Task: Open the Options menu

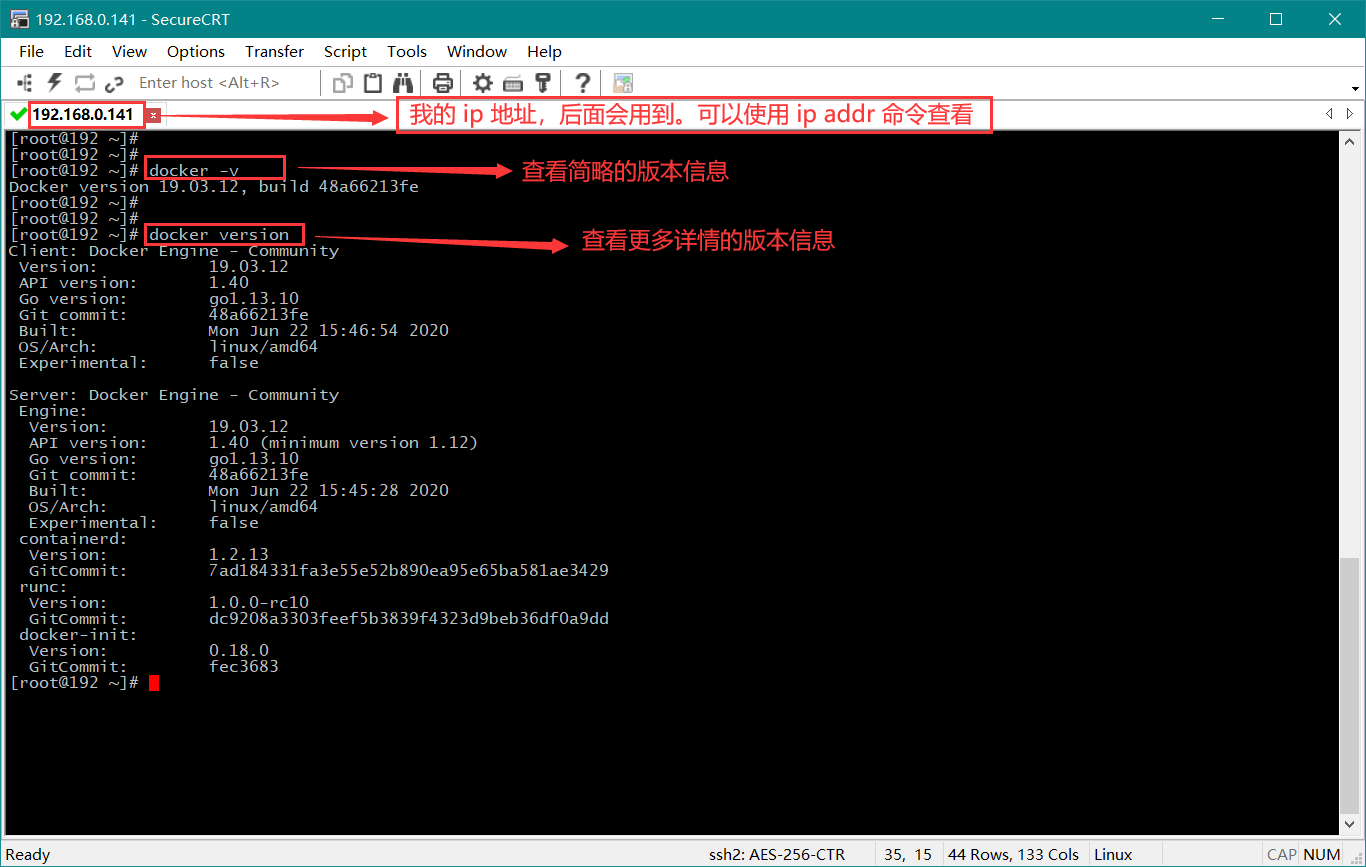Action: coord(196,52)
